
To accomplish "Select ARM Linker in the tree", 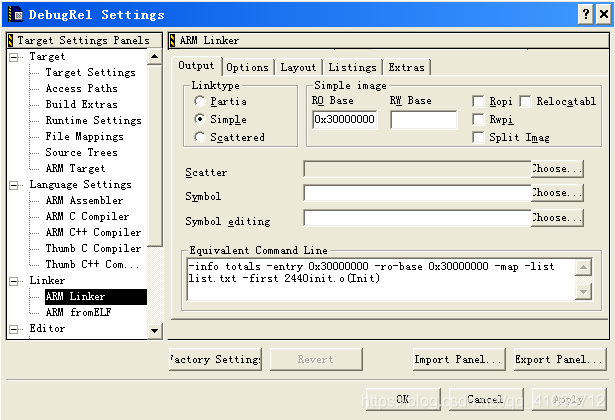I will click(96, 296).
